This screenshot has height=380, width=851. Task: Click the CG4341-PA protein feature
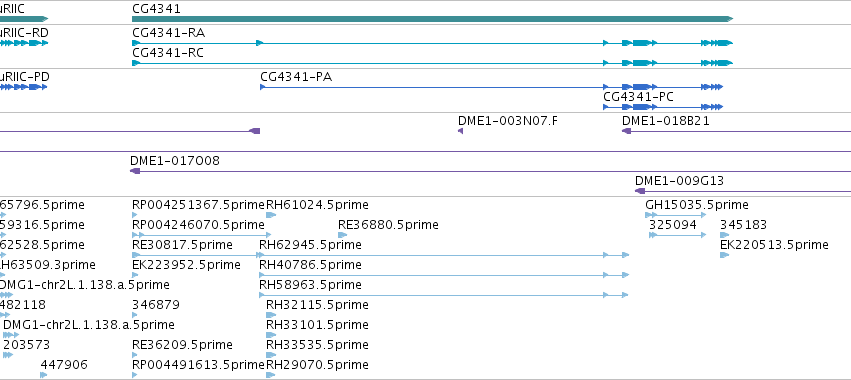point(491,87)
